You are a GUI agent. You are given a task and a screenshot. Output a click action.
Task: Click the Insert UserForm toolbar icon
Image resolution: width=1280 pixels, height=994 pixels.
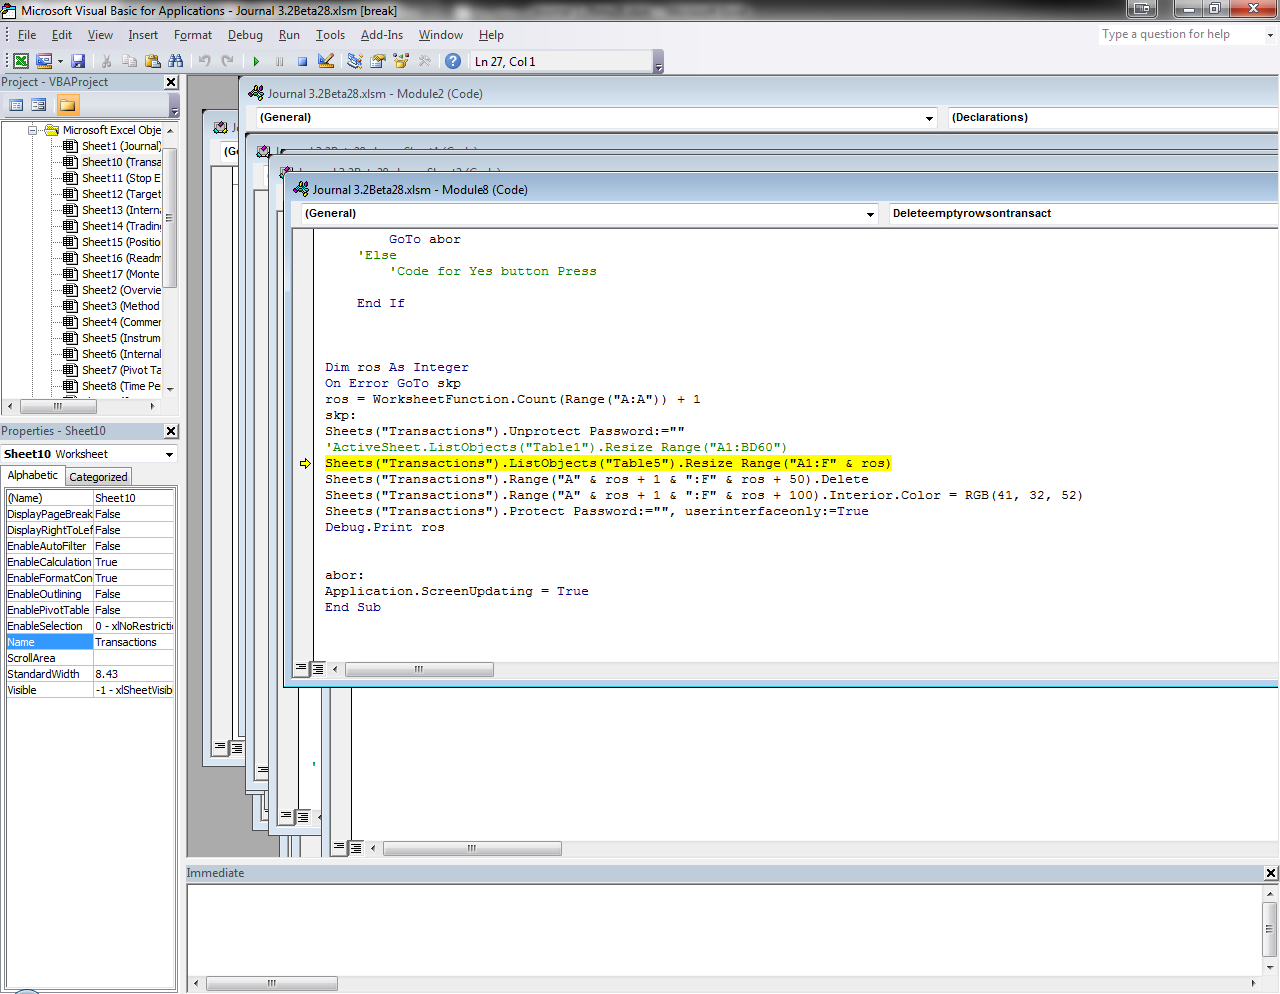tap(44, 61)
